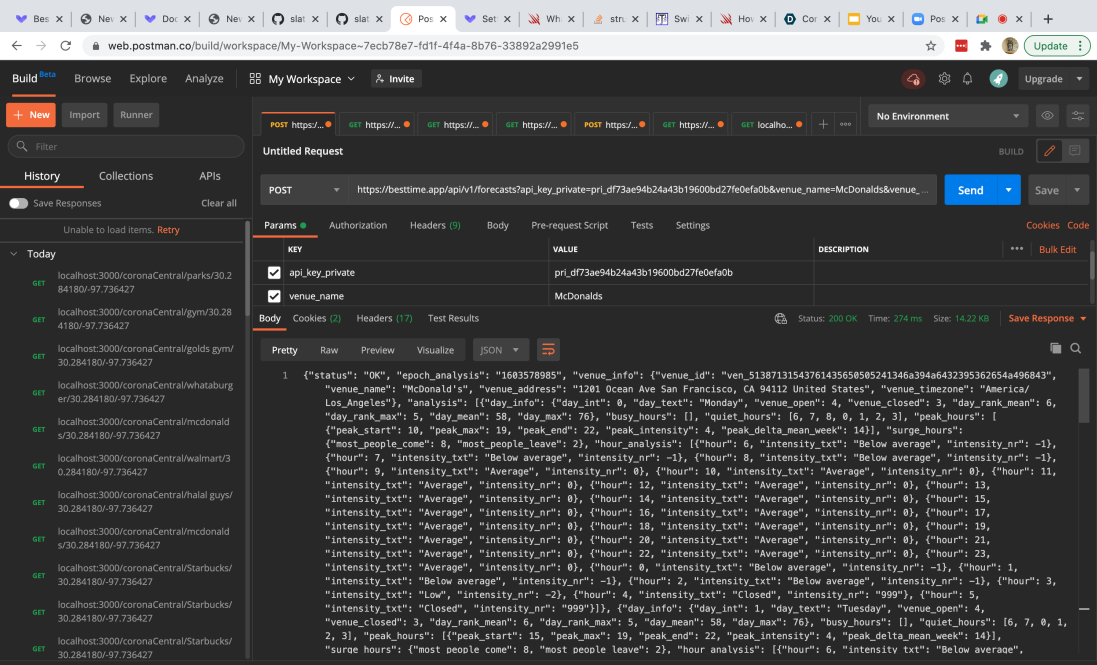The image size is (1097, 665).
Task: Click the Code link
Action: point(1077,225)
